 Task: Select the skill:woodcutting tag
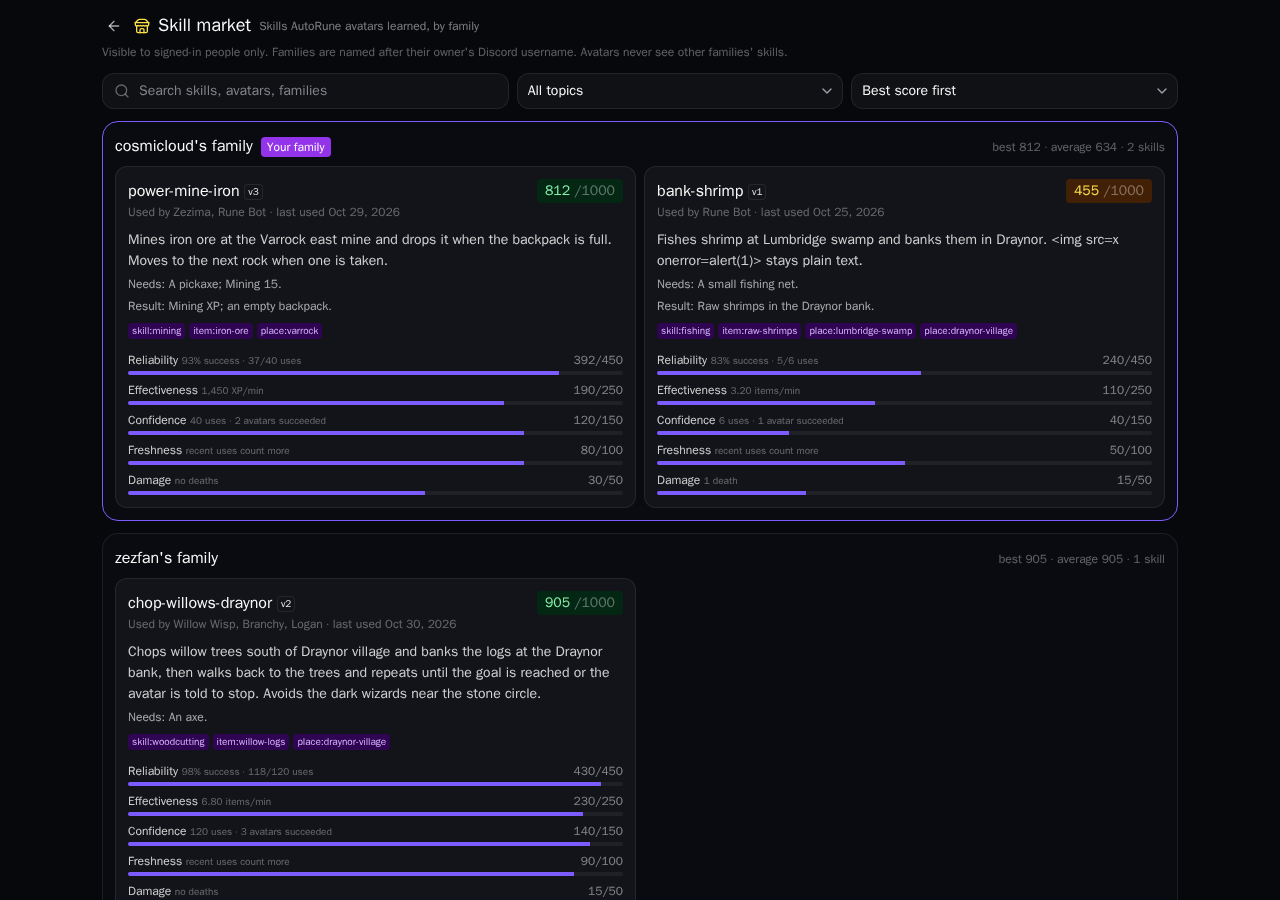[x=168, y=742]
